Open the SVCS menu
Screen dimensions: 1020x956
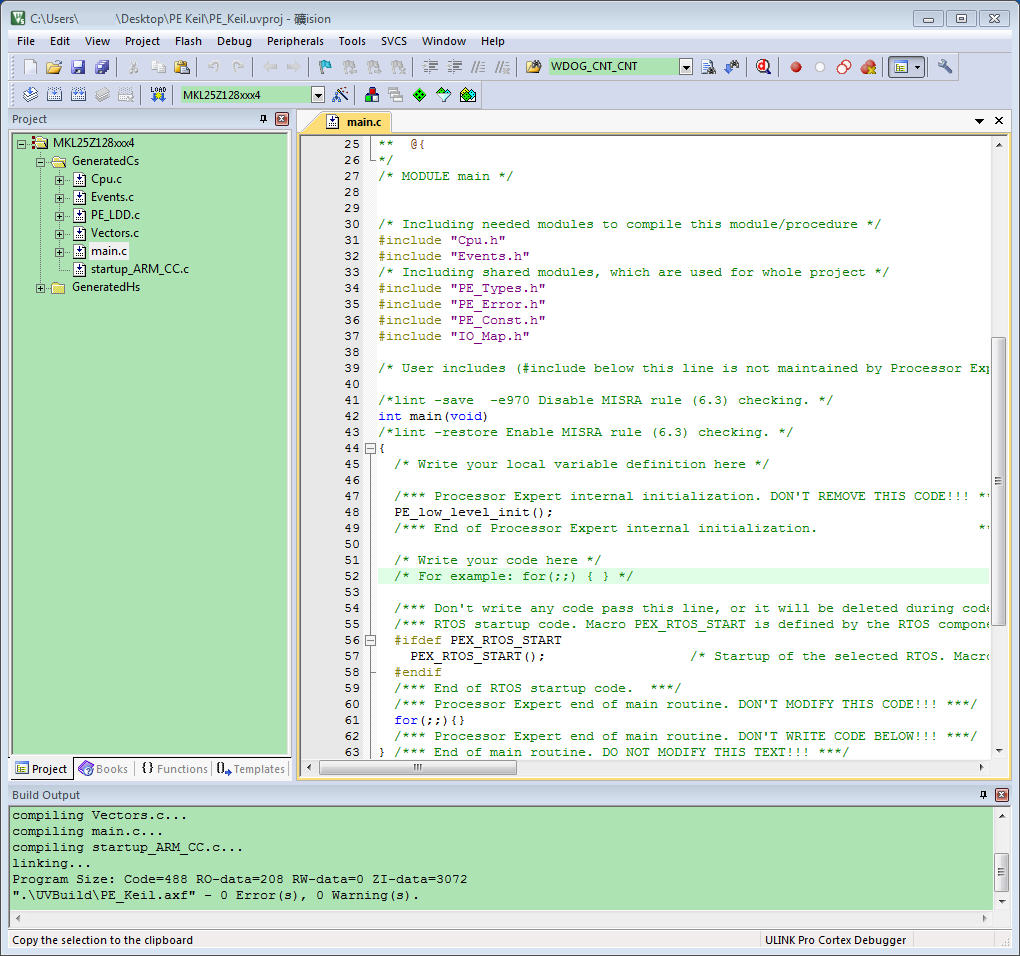[394, 41]
